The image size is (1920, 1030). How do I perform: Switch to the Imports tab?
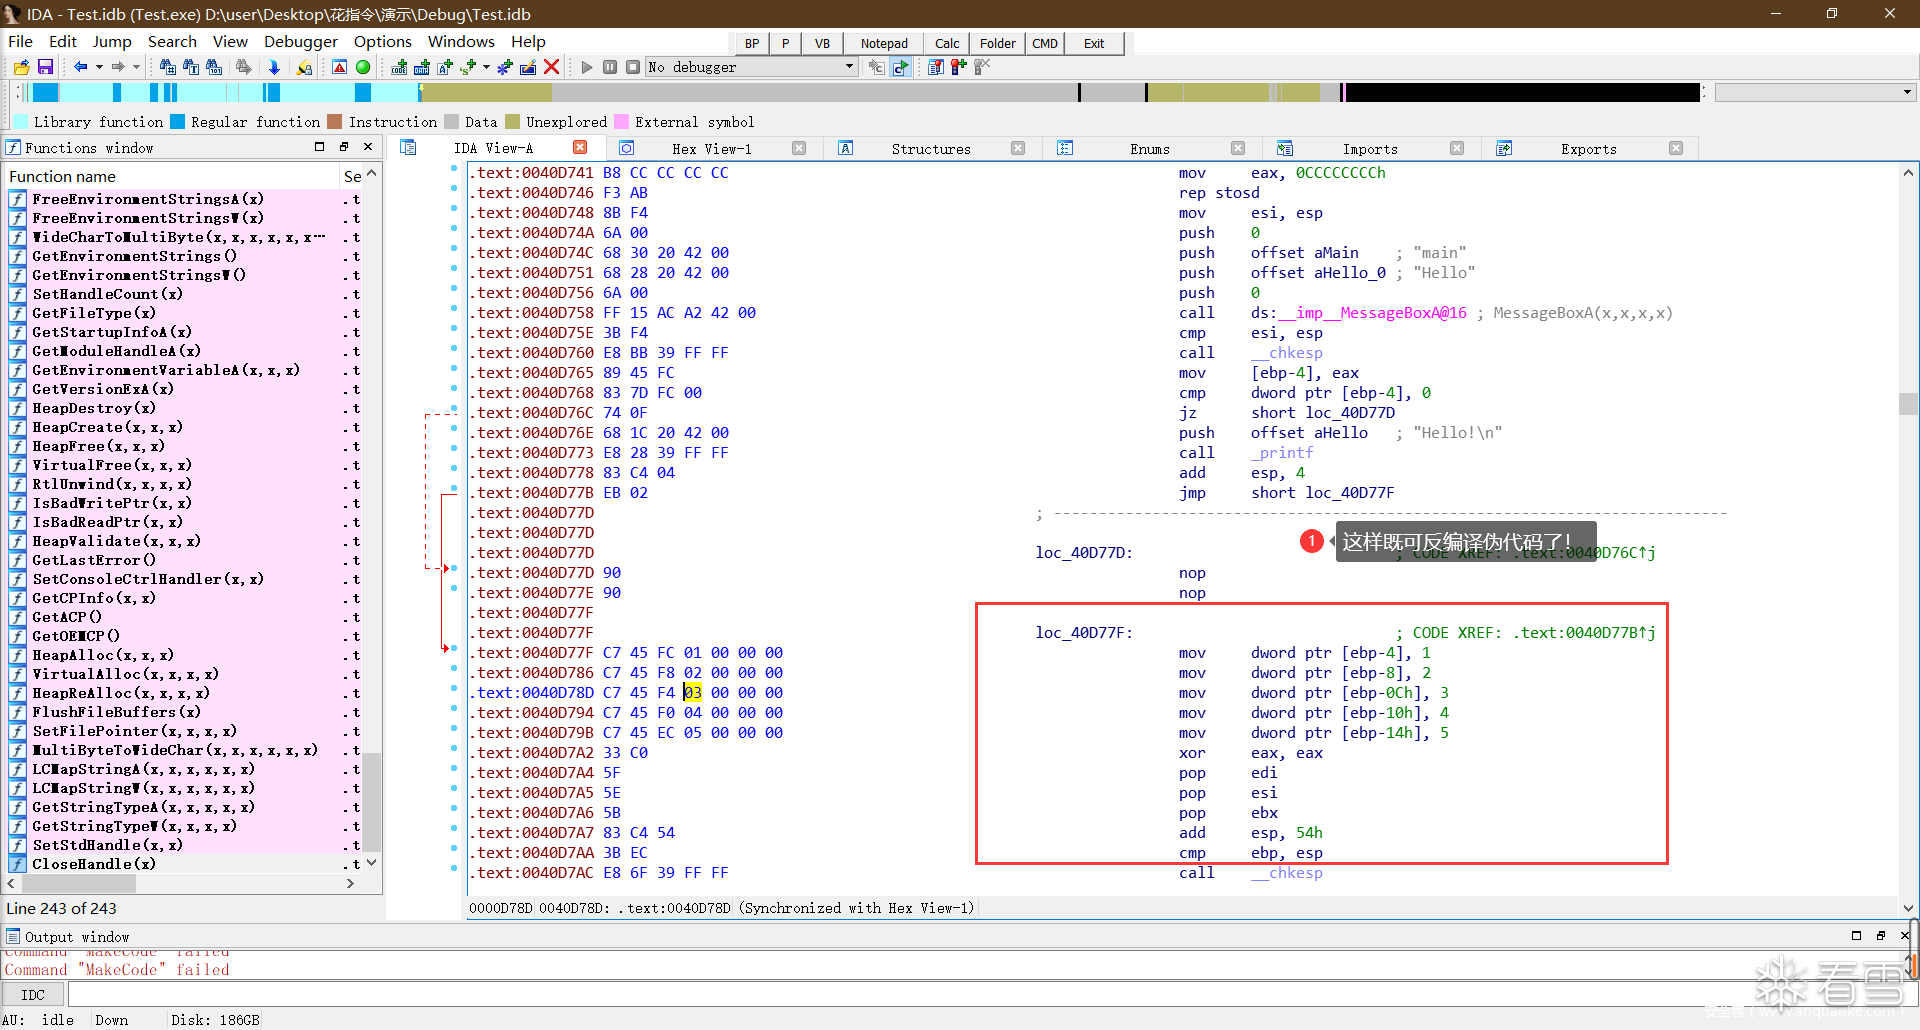point(1369,149)
